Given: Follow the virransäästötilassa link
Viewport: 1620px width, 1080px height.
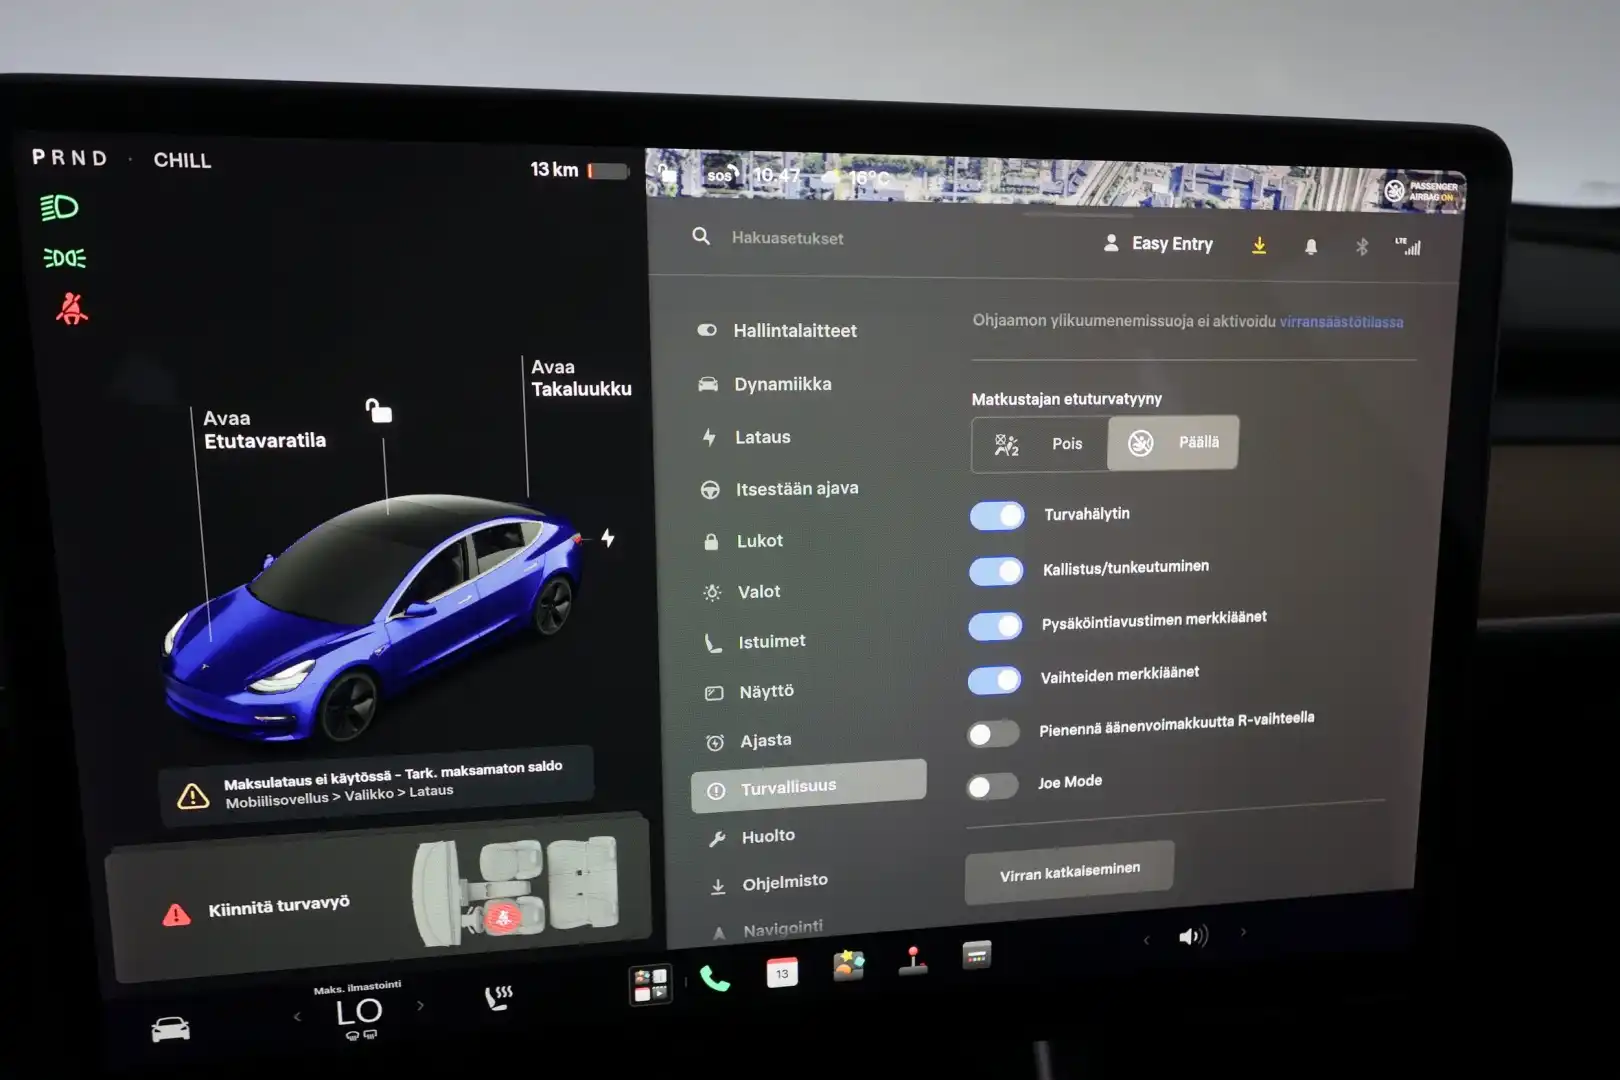Looking at the screenshot, I should click(1341, 322).
